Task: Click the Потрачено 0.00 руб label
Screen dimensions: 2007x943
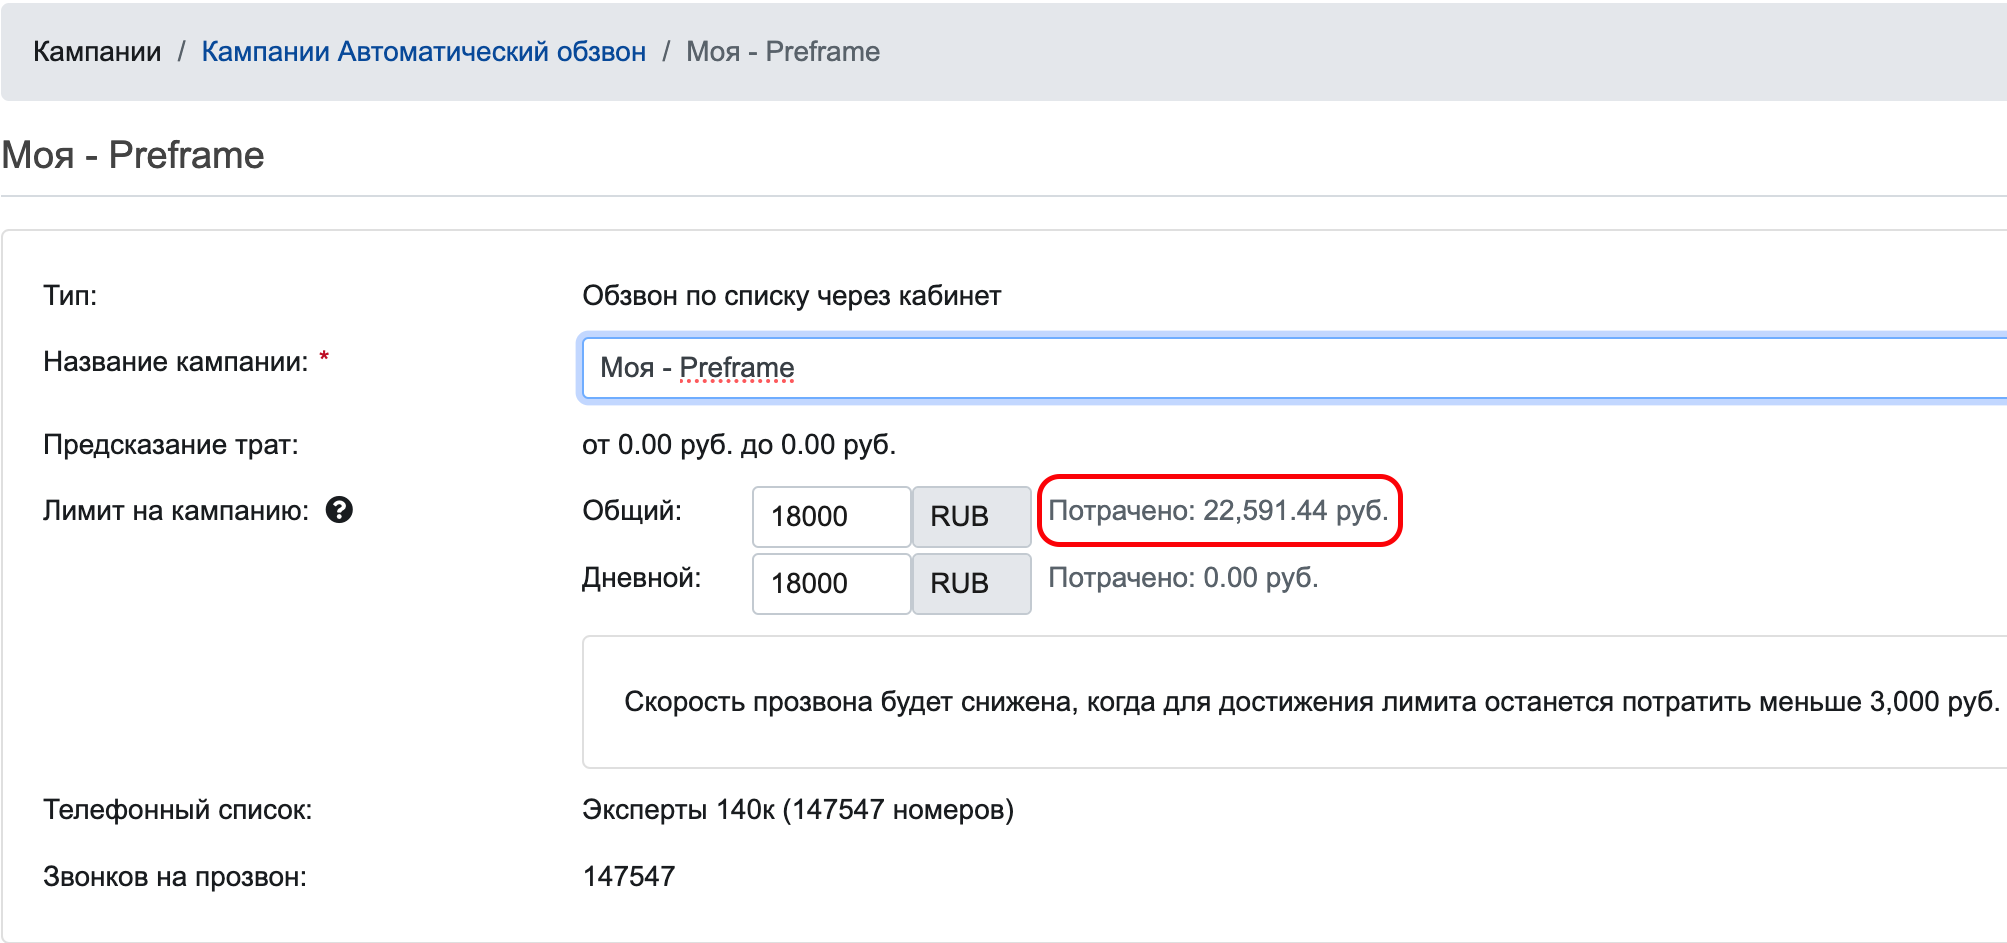Action: coord(1183,577)
